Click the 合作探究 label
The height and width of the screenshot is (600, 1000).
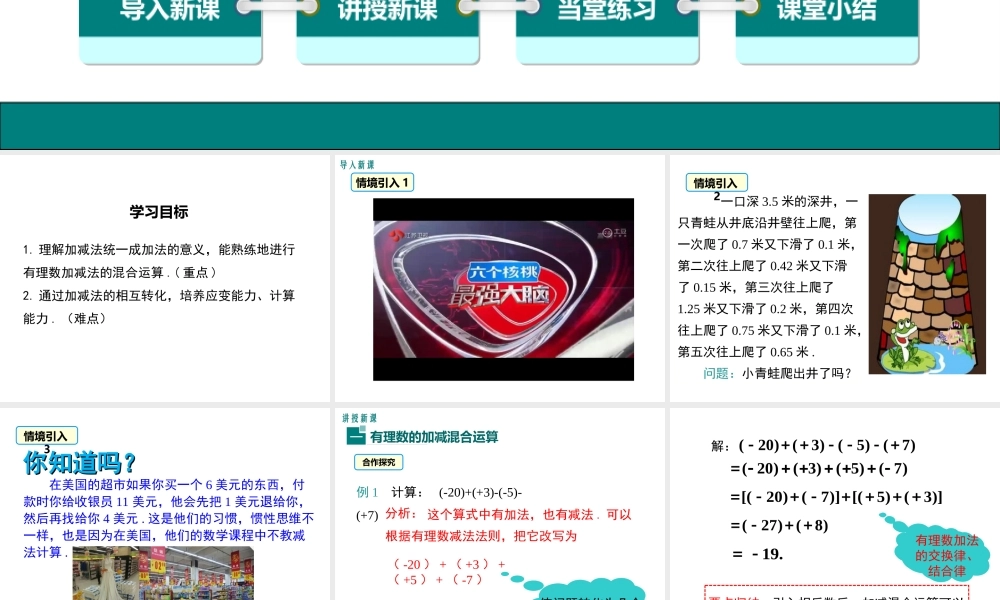378,462
